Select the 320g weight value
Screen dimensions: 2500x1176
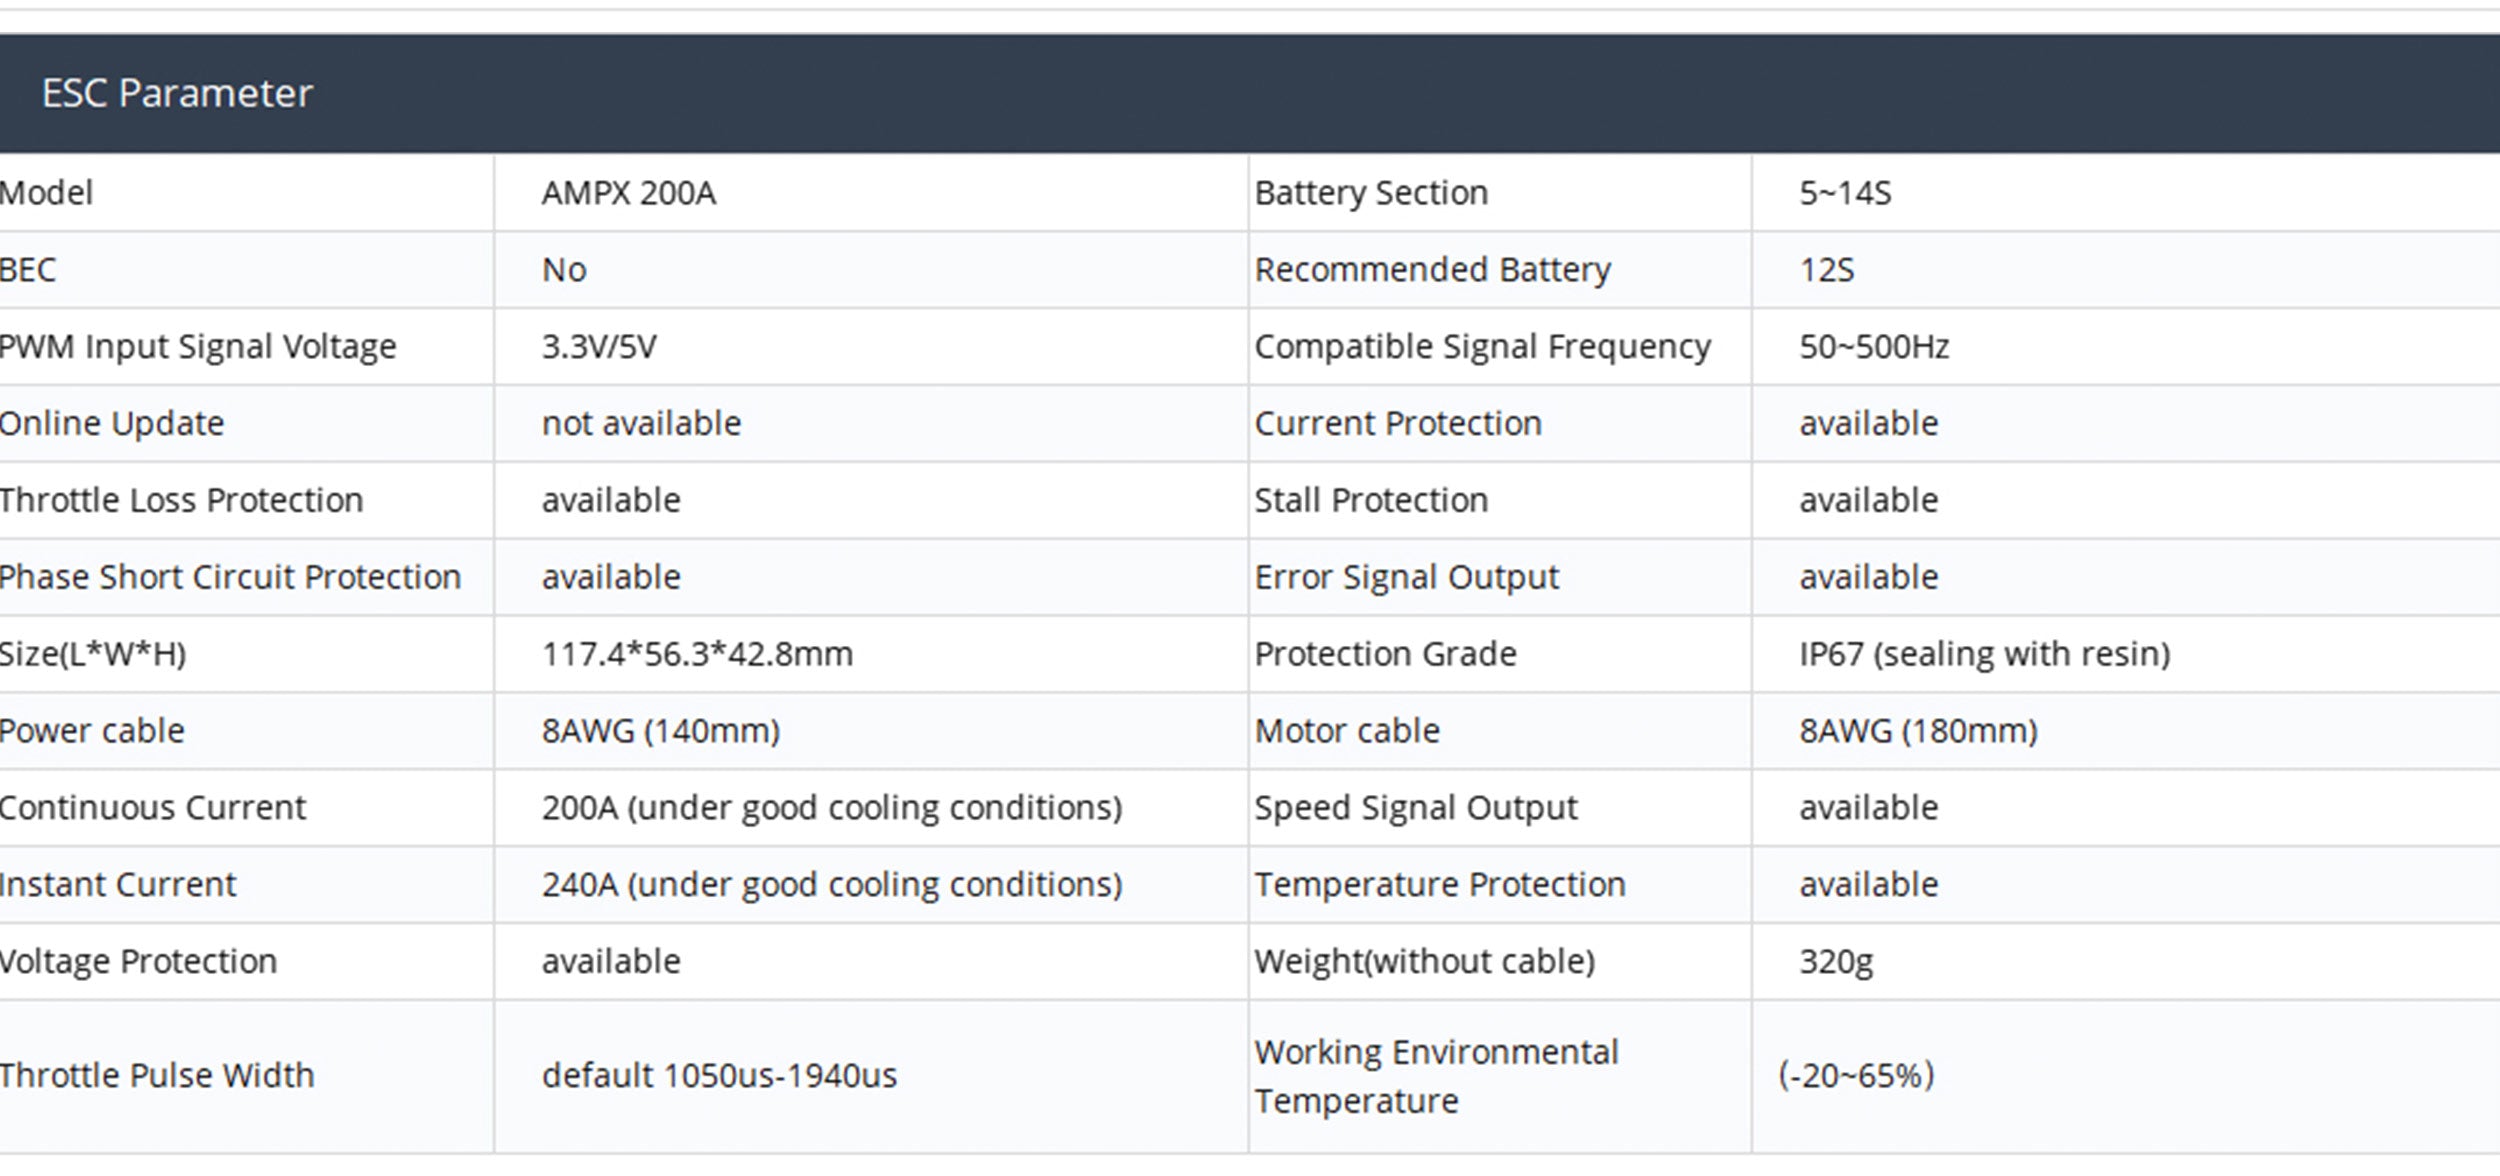(1836, 962)
